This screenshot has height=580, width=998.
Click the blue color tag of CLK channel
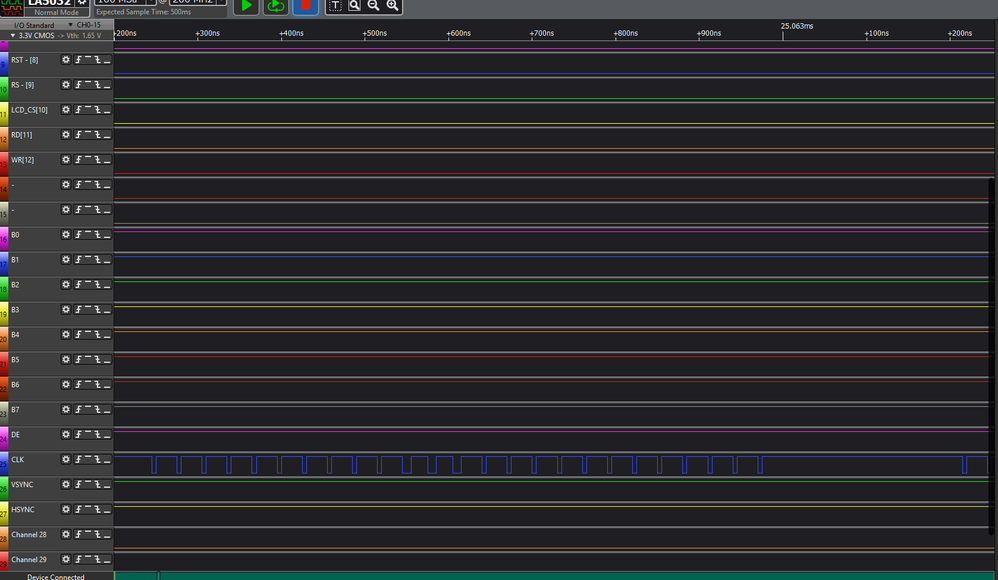4,464
